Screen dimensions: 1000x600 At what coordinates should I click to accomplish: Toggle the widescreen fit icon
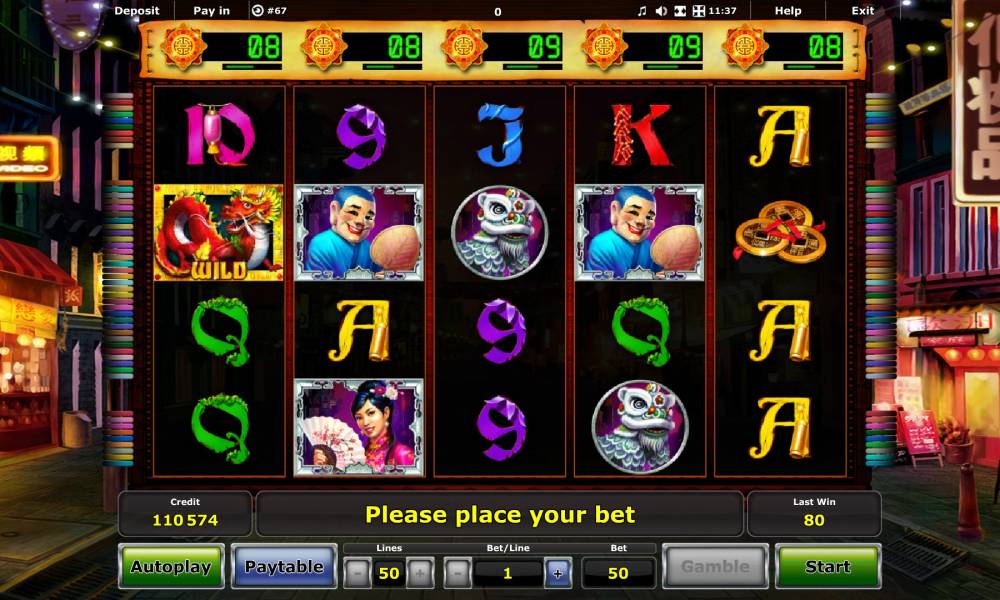pyautogui.click(x=680, y=11)
